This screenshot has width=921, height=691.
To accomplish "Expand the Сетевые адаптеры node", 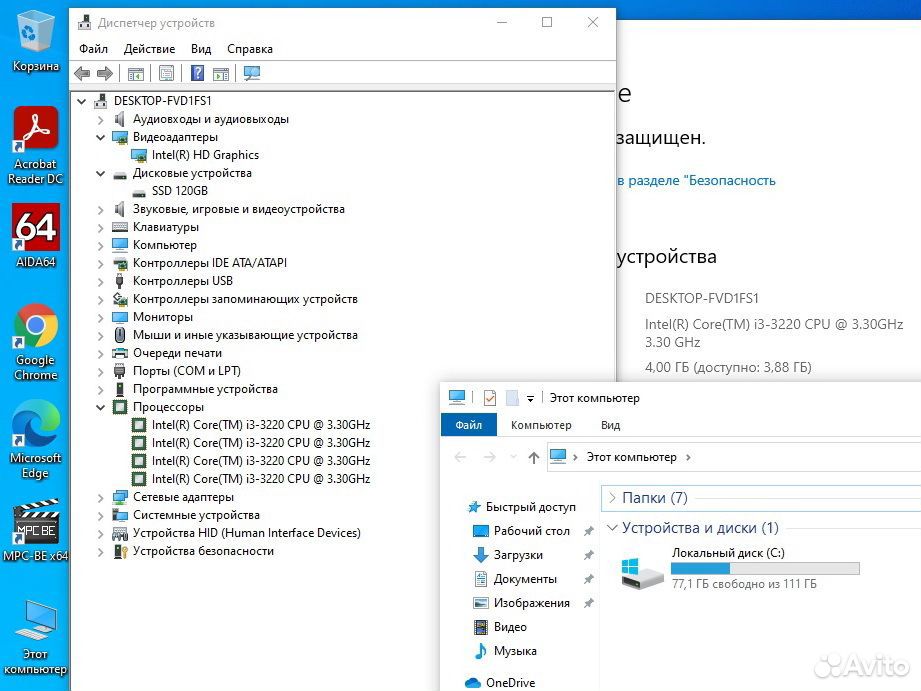I will pos(100,498).
